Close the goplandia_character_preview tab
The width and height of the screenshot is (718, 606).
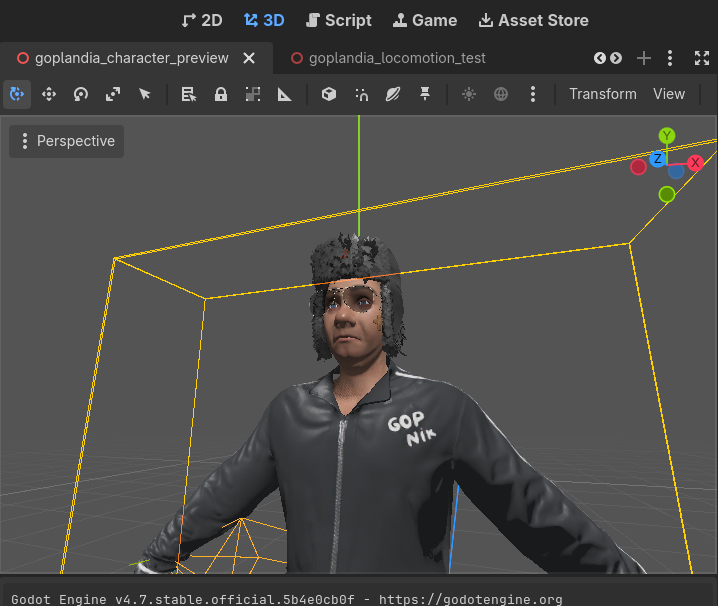(249, 58)
